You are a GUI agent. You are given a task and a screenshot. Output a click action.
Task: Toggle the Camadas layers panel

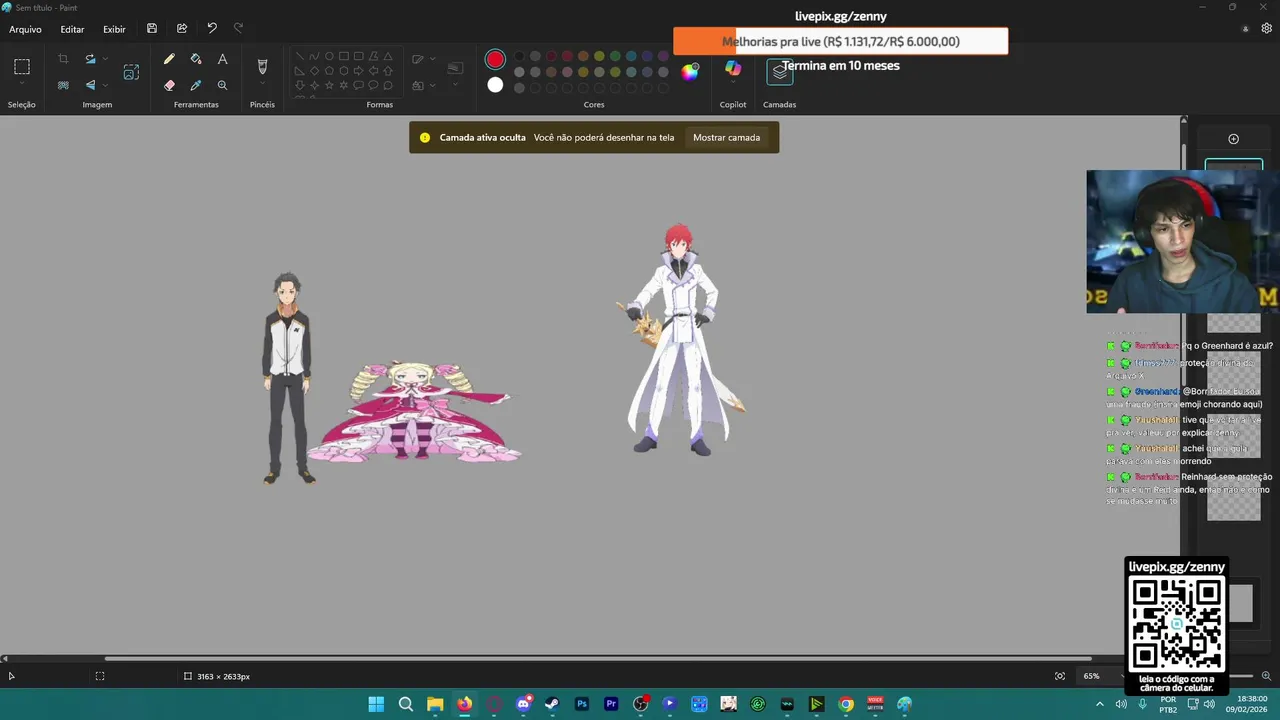[x=780, y=72]
